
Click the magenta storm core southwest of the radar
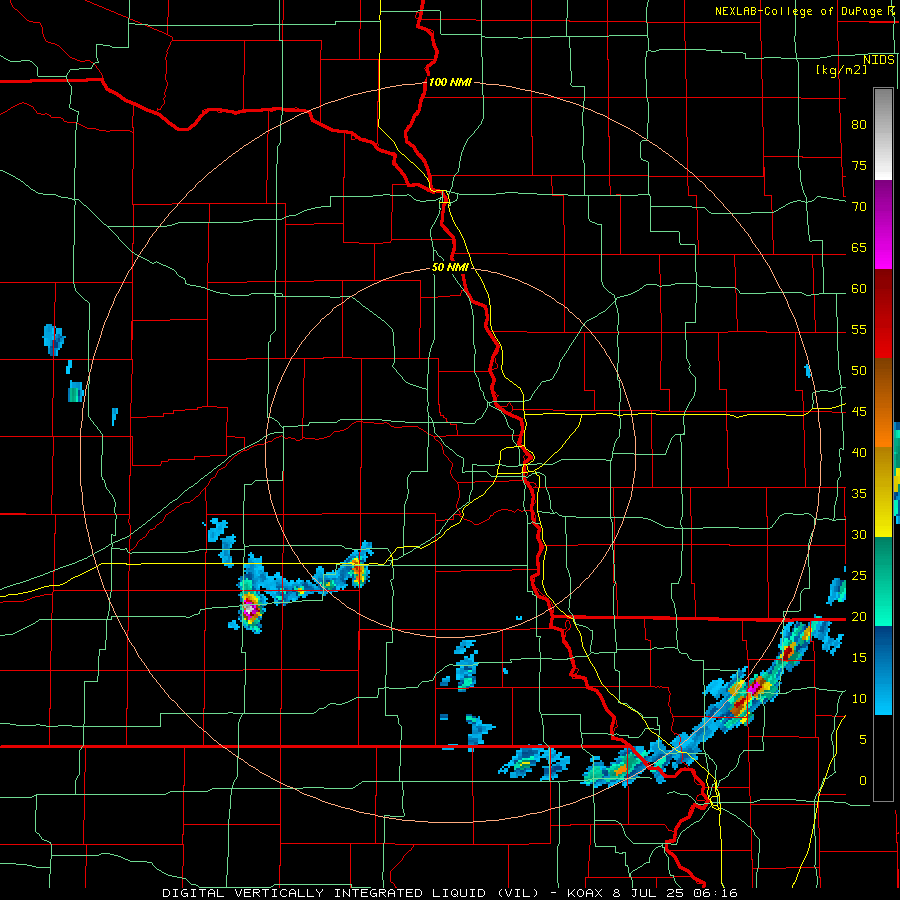pyautogui.click(x=249, y=610)
